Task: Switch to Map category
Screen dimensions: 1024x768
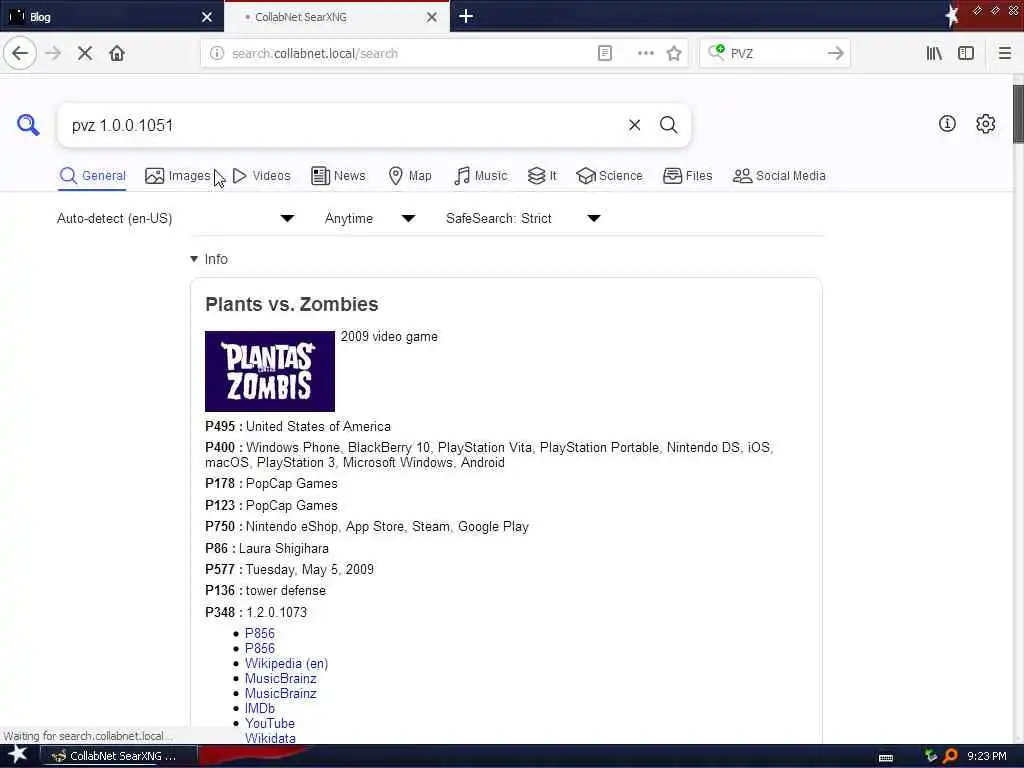Action: pos(410,176)
